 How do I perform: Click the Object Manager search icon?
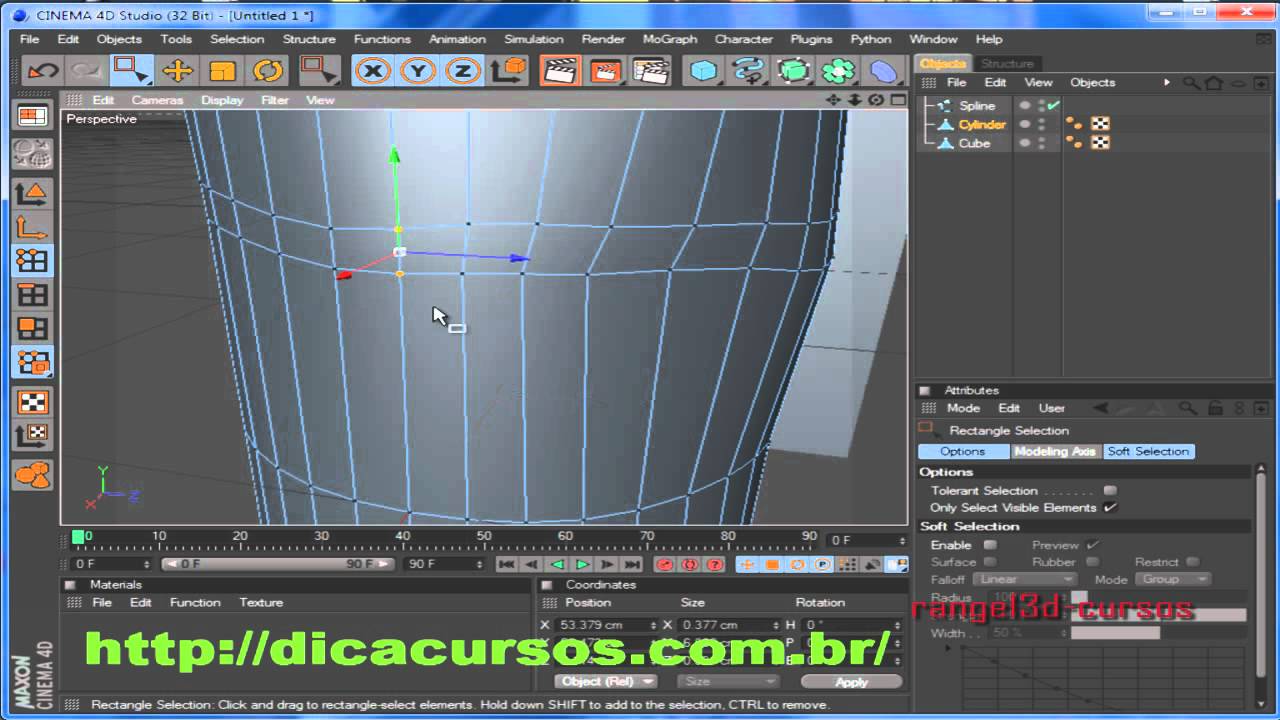[1192, 83]
